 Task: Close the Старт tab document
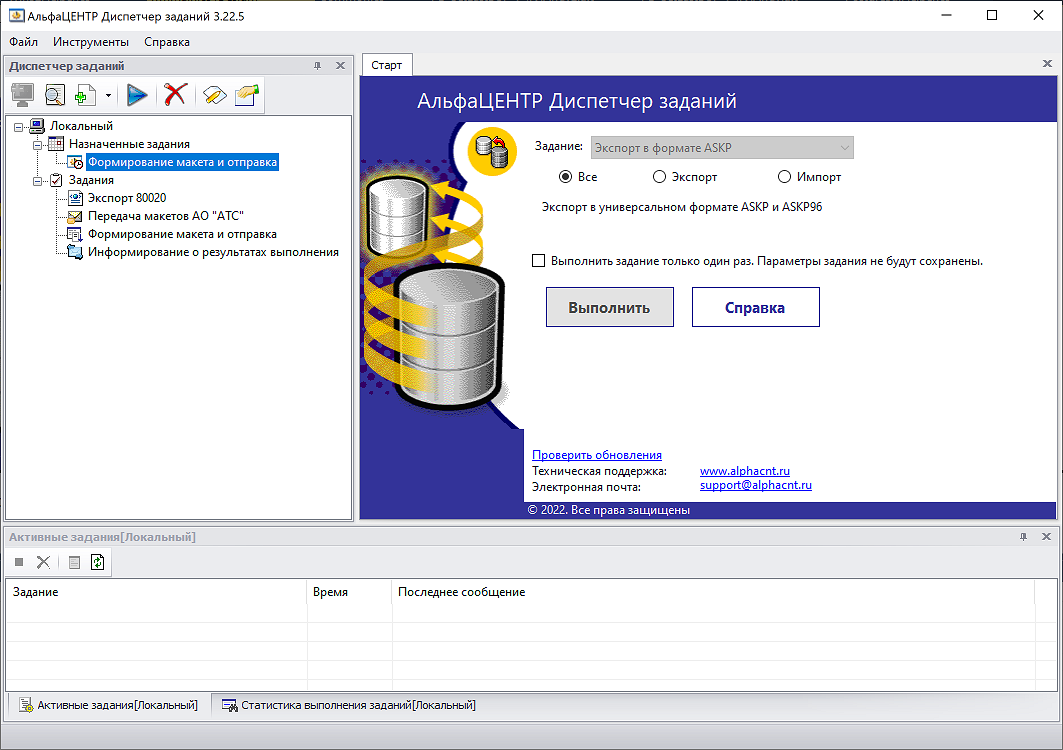click(1047, 64)
